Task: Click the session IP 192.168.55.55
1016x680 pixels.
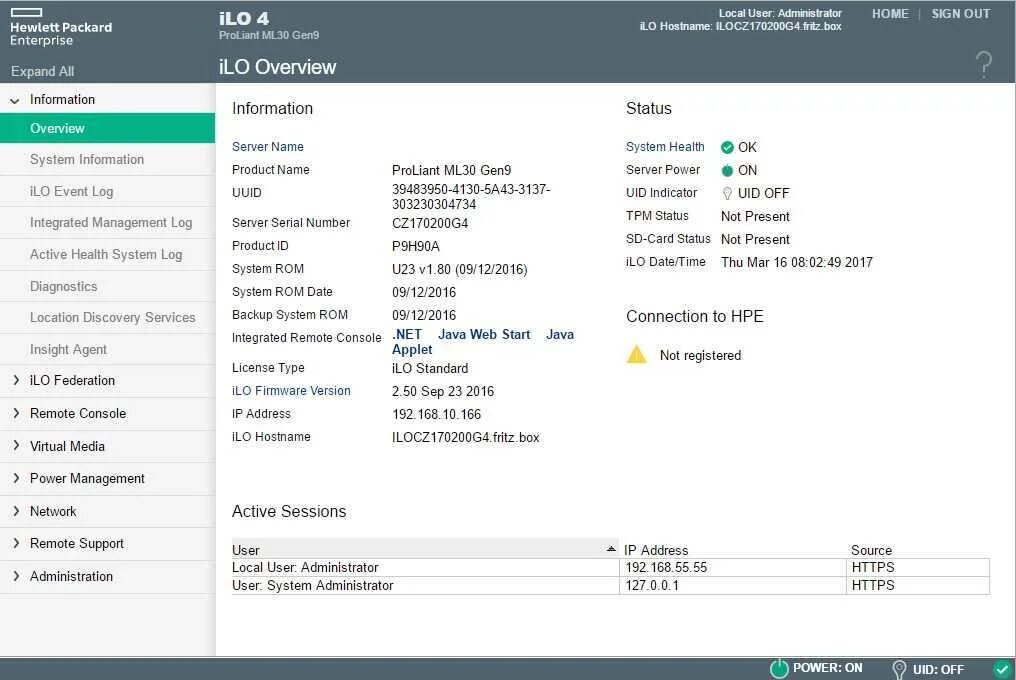Action: pos(666,568)
